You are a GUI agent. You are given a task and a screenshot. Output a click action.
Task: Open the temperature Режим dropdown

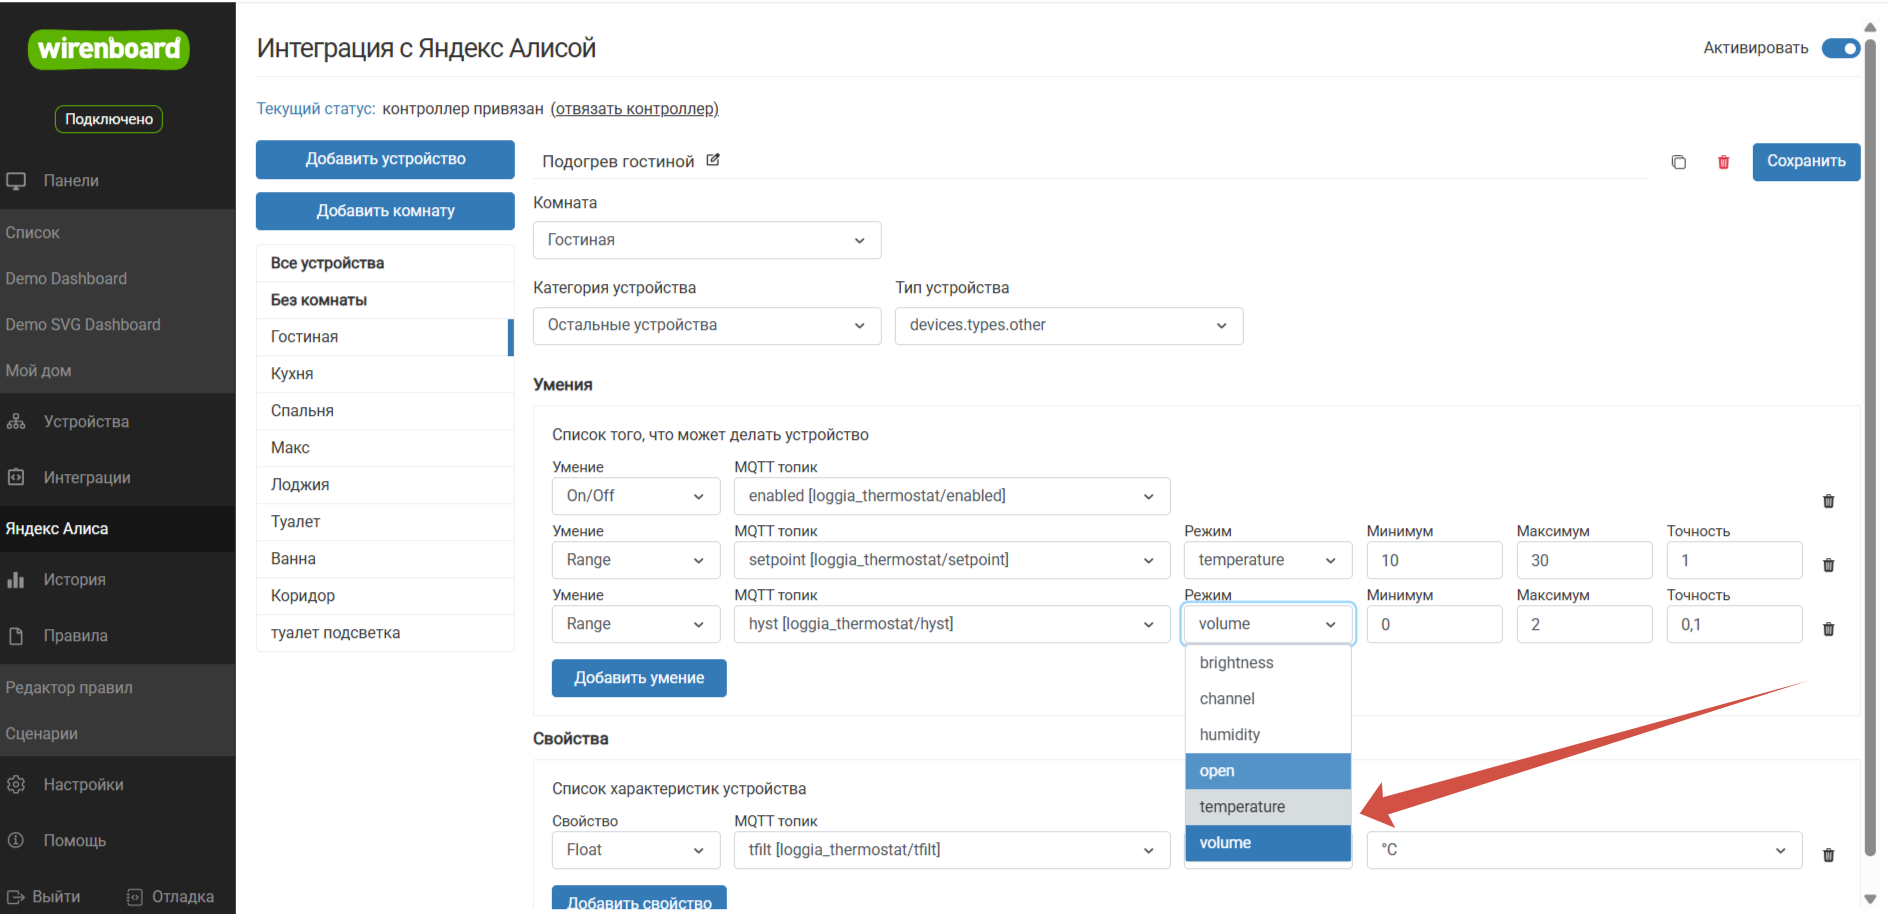click(1268, 560)
